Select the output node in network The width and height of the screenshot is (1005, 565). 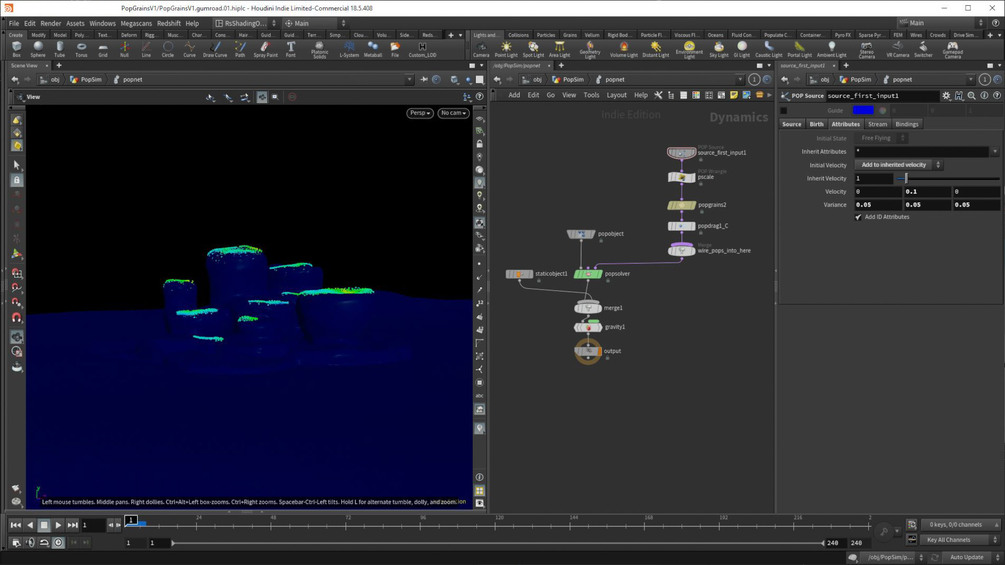pyautogui.click(x=588, y=351)
